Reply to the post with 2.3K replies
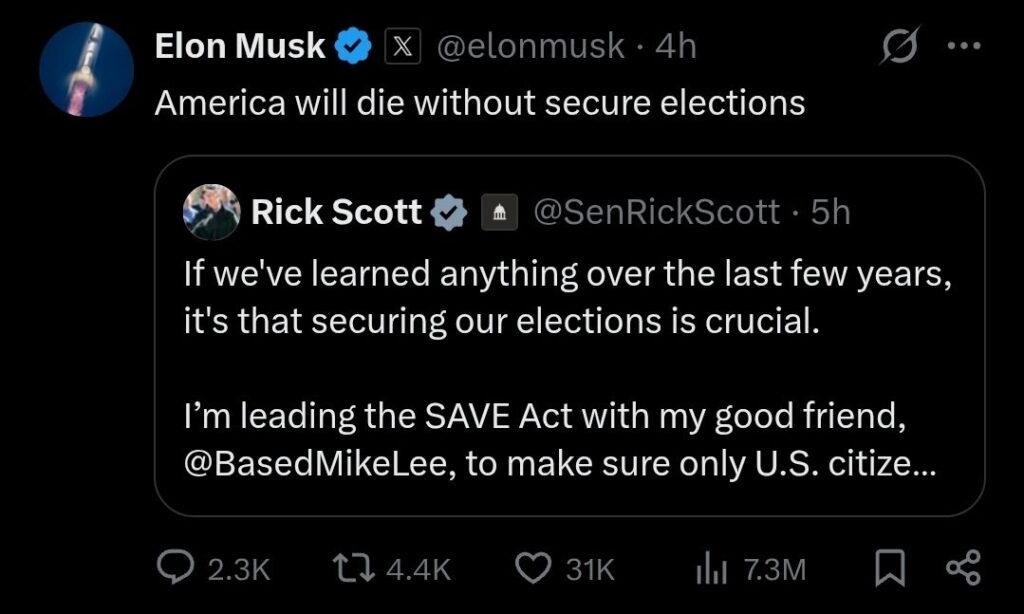Image resolution: width=1024 pixels, height=614 pixels. (x=215, y=569)
